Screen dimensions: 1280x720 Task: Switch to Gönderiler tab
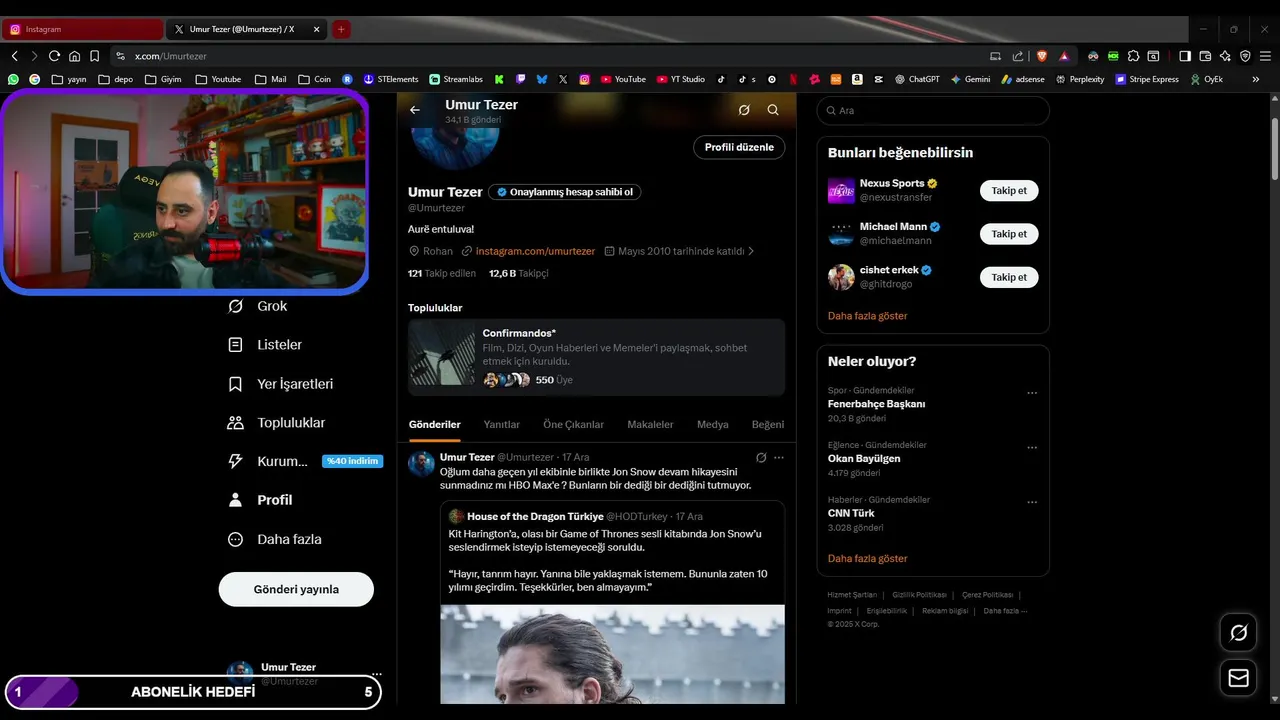coord(435,425)
